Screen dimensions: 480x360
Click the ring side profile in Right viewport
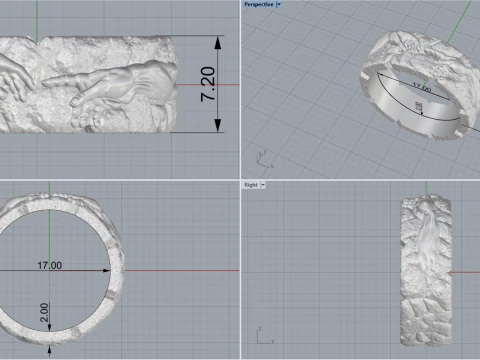pos(426,271)
